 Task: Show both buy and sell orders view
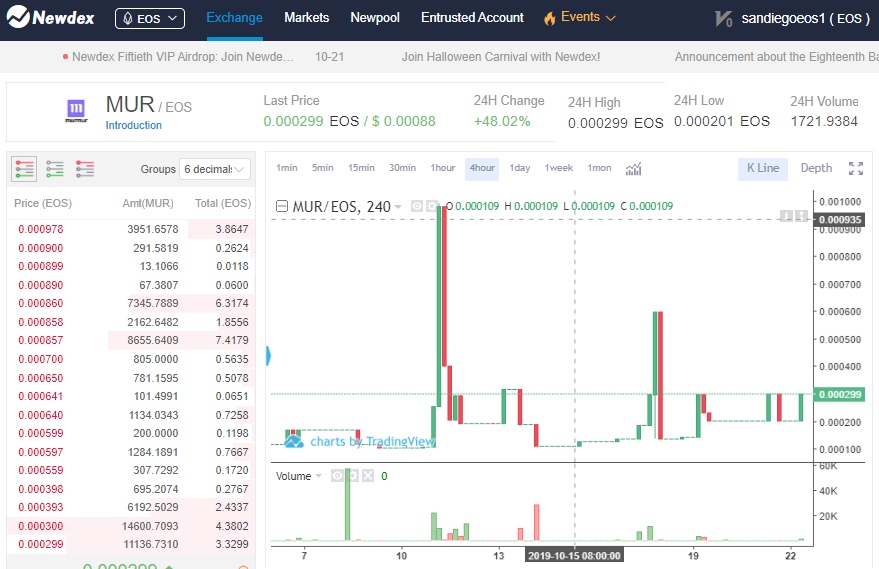(24, 169)
